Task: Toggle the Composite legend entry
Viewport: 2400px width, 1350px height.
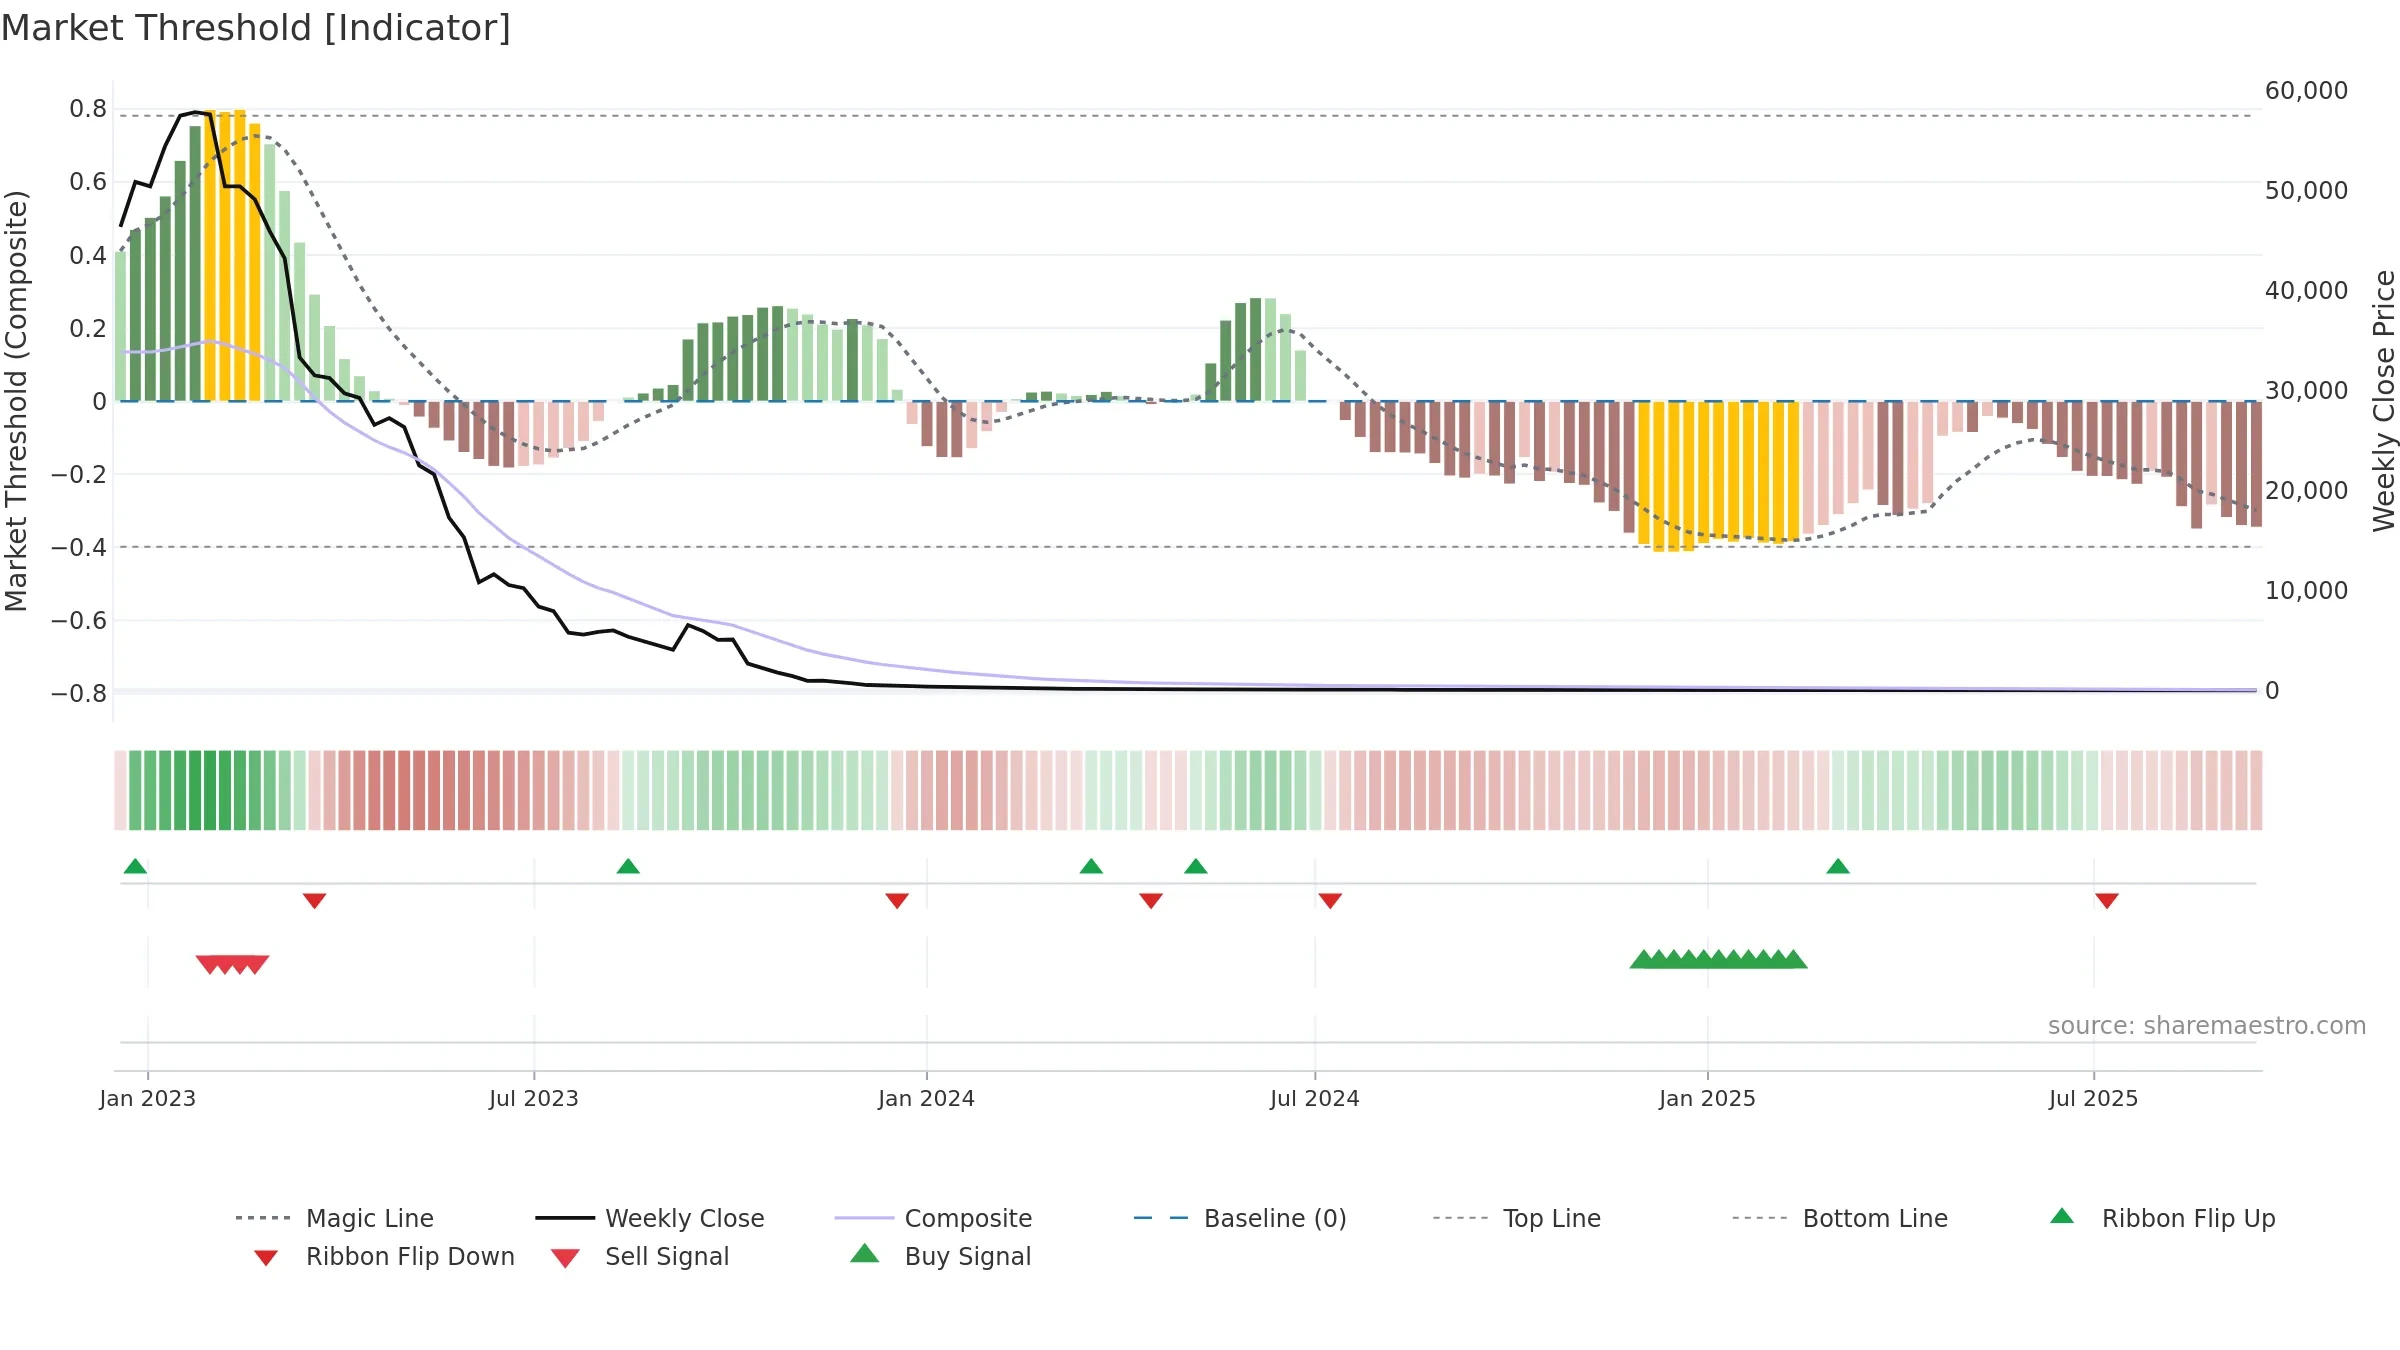Action: coord(934,1218)
